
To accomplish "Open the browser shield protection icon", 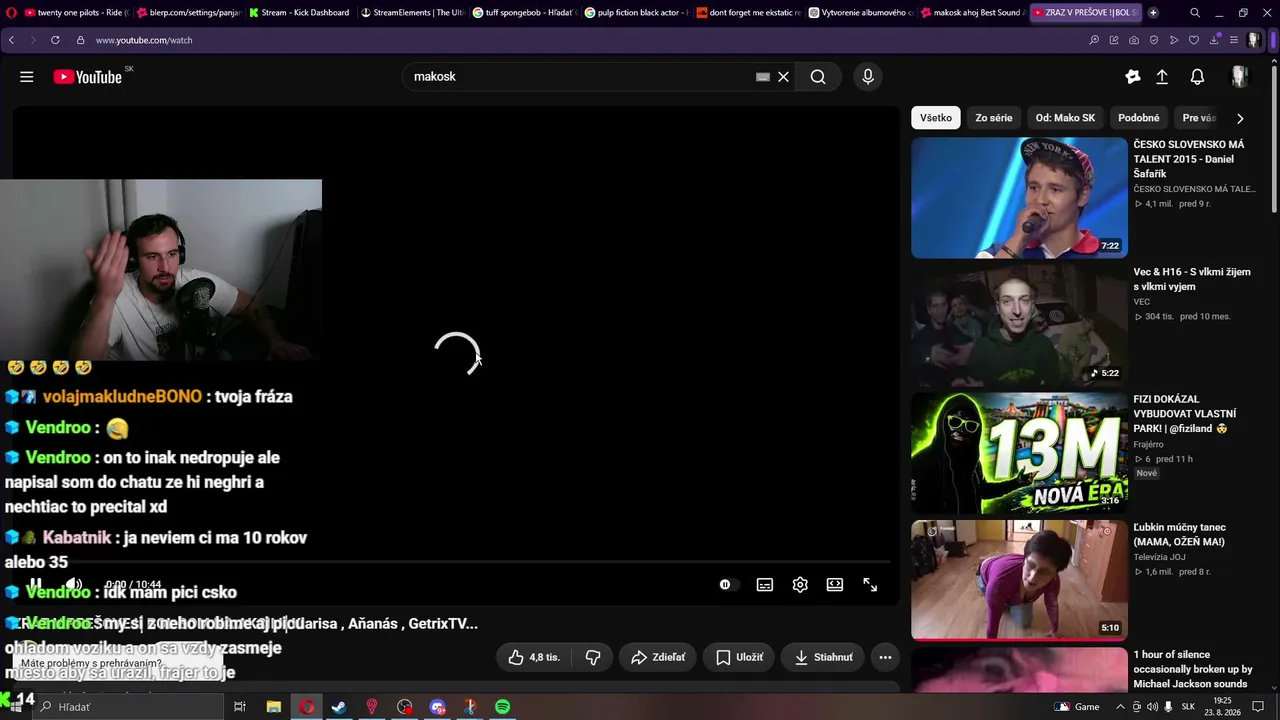I will point(1153,40).
